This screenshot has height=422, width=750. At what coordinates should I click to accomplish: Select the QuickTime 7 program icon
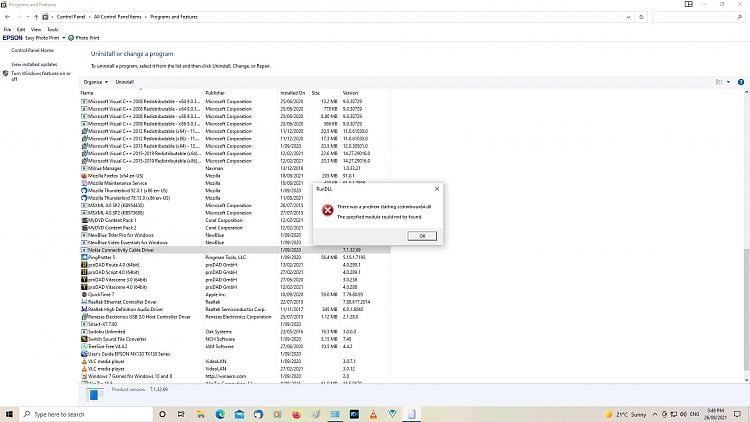[x=84, y=294]
